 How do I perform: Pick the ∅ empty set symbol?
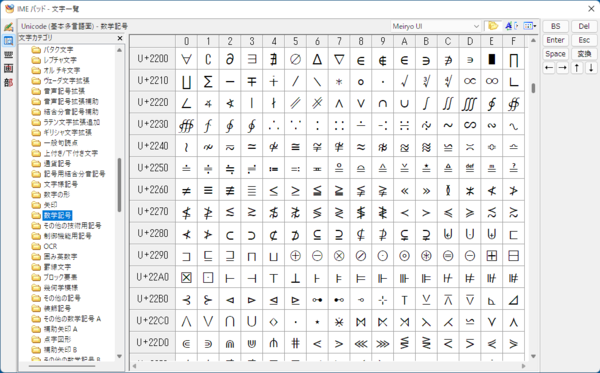coord(295,59)
